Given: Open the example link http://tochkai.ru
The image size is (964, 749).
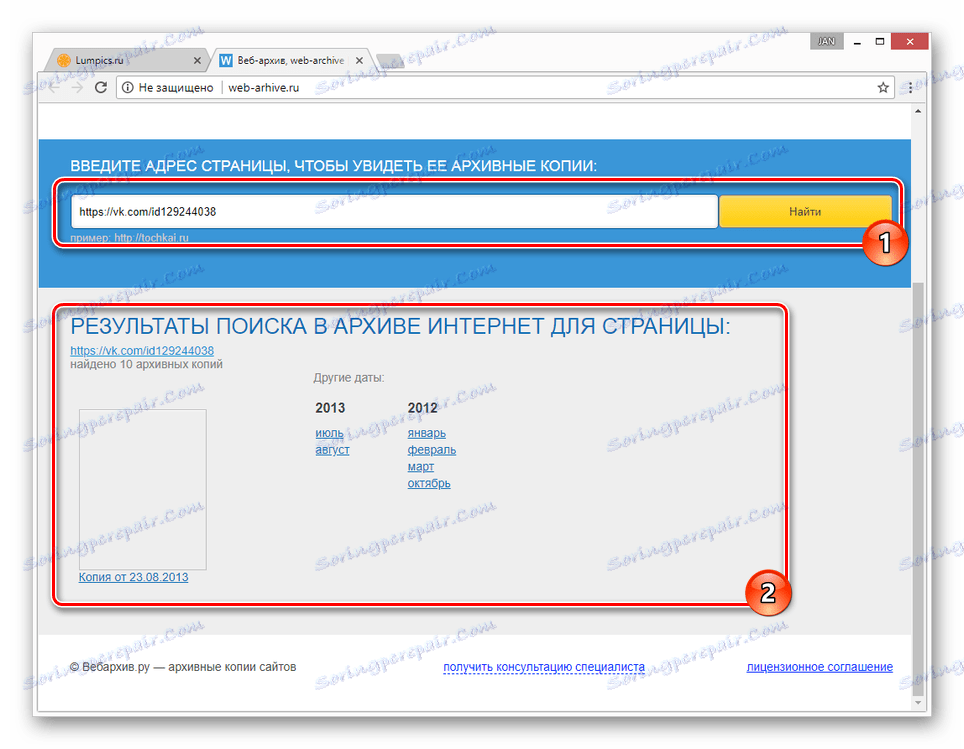Looking at the screenshot, I should (151, 237).
